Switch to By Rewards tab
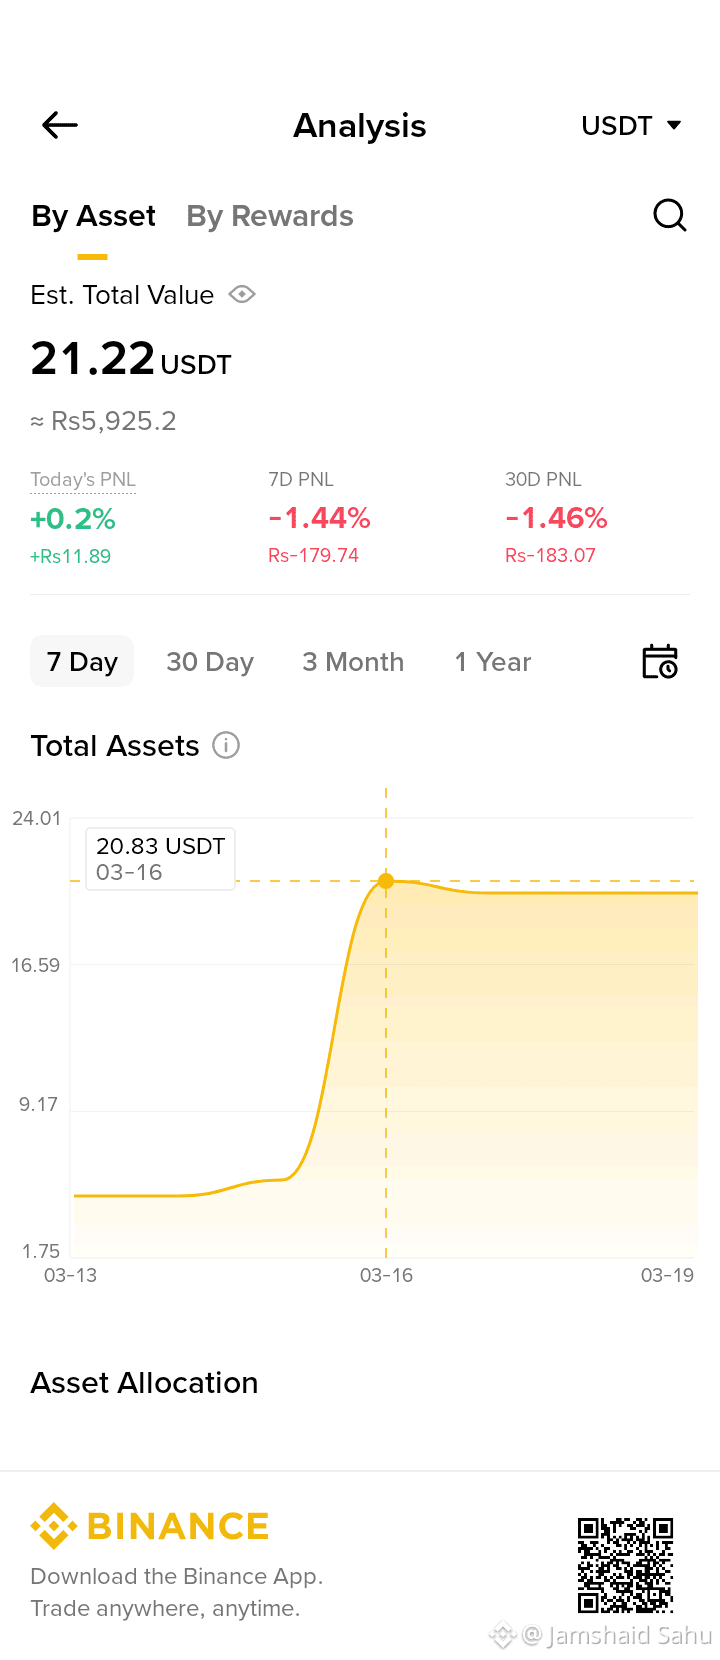Screen dimensions: 720x1660 (x=270, y=216)
